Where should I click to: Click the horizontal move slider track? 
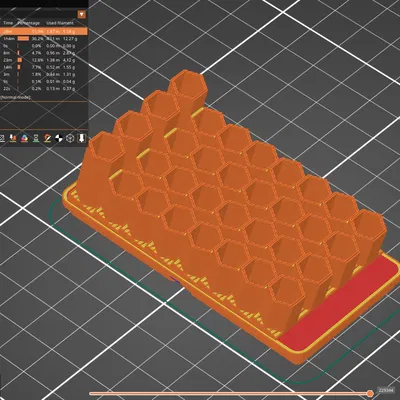tap(229, 393)
